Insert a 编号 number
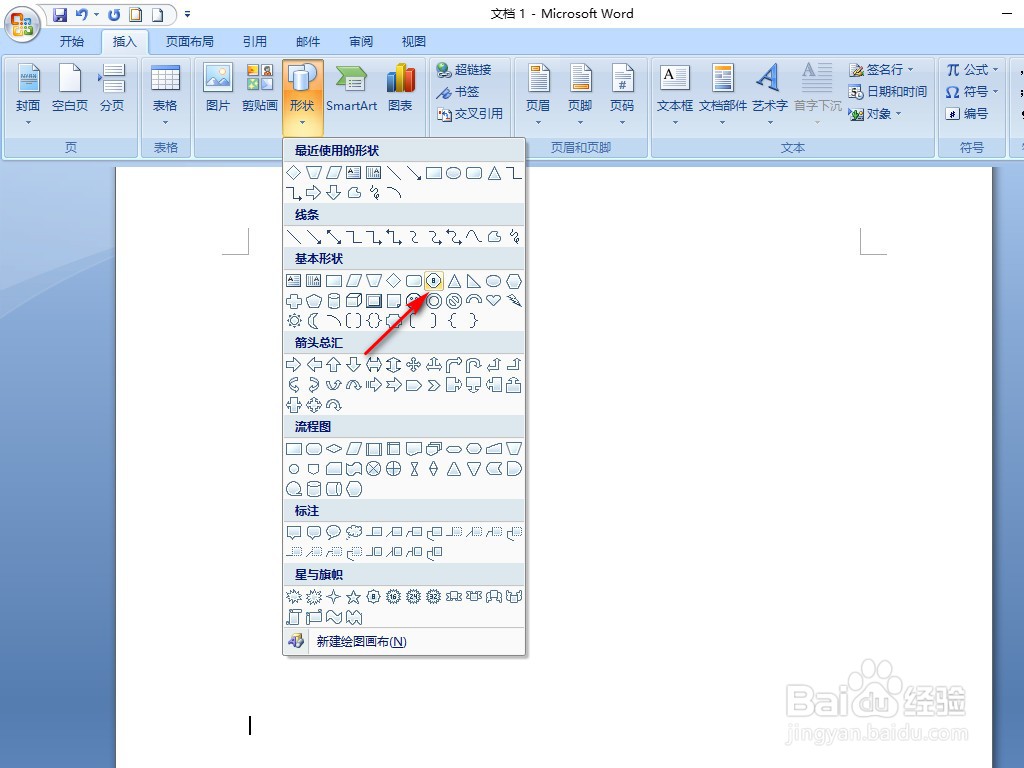This screenshot has height=768, width=1024. pos(967,114)
